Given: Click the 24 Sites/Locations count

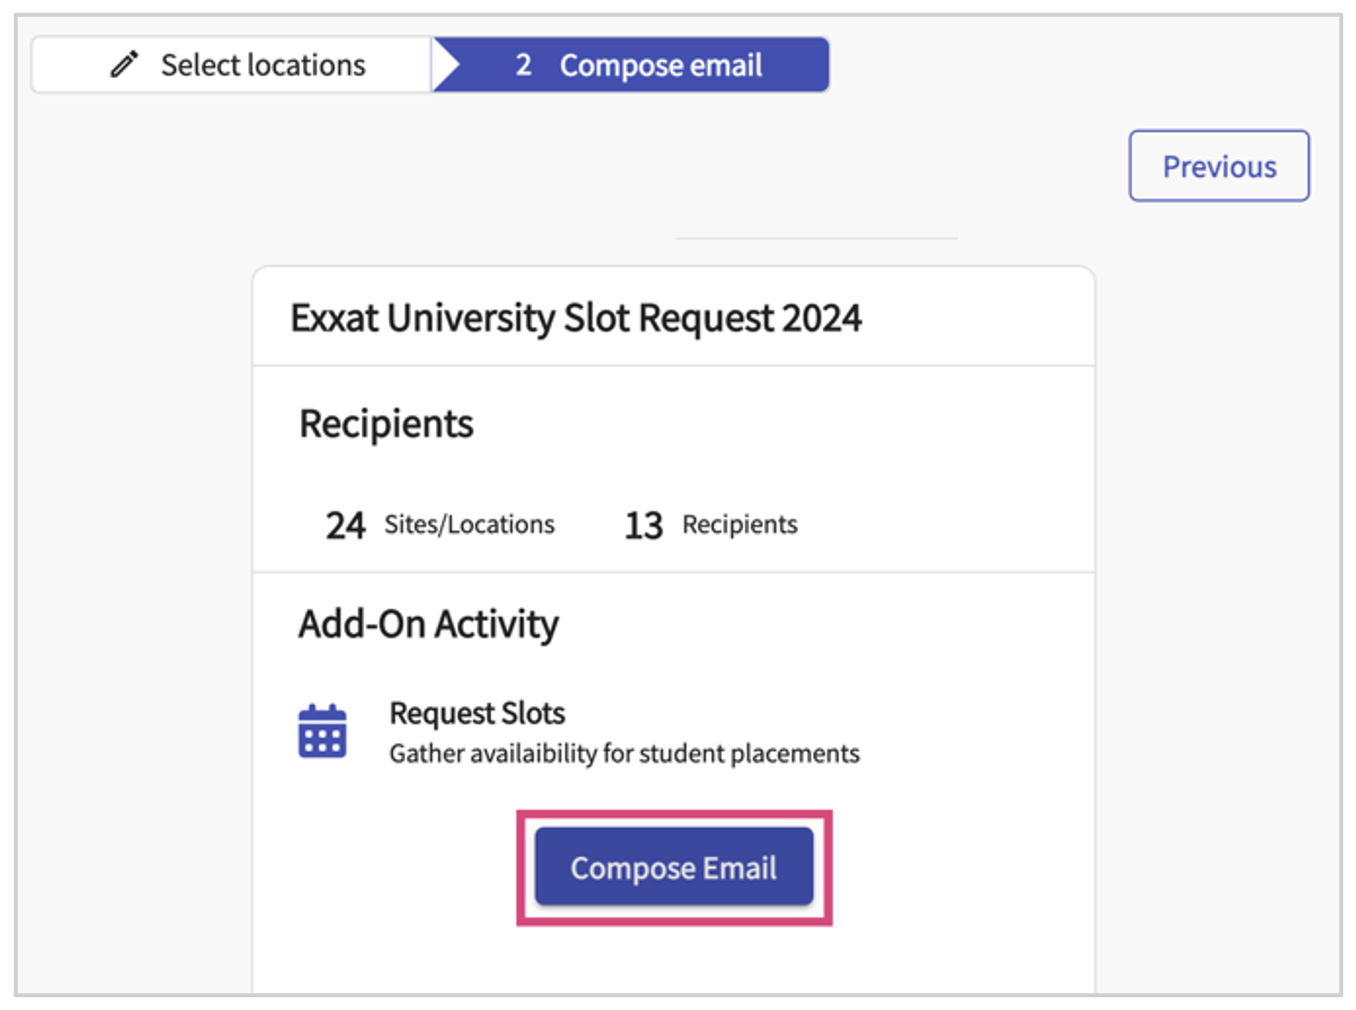Looking at the screenshot, I should click(x=440, y=525).
